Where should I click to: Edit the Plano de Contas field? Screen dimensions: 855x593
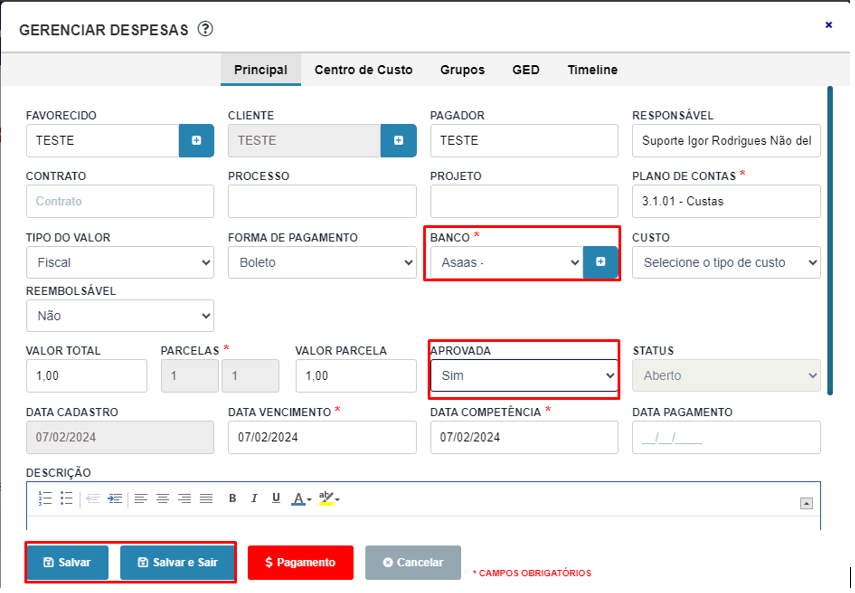coord(726,201)
